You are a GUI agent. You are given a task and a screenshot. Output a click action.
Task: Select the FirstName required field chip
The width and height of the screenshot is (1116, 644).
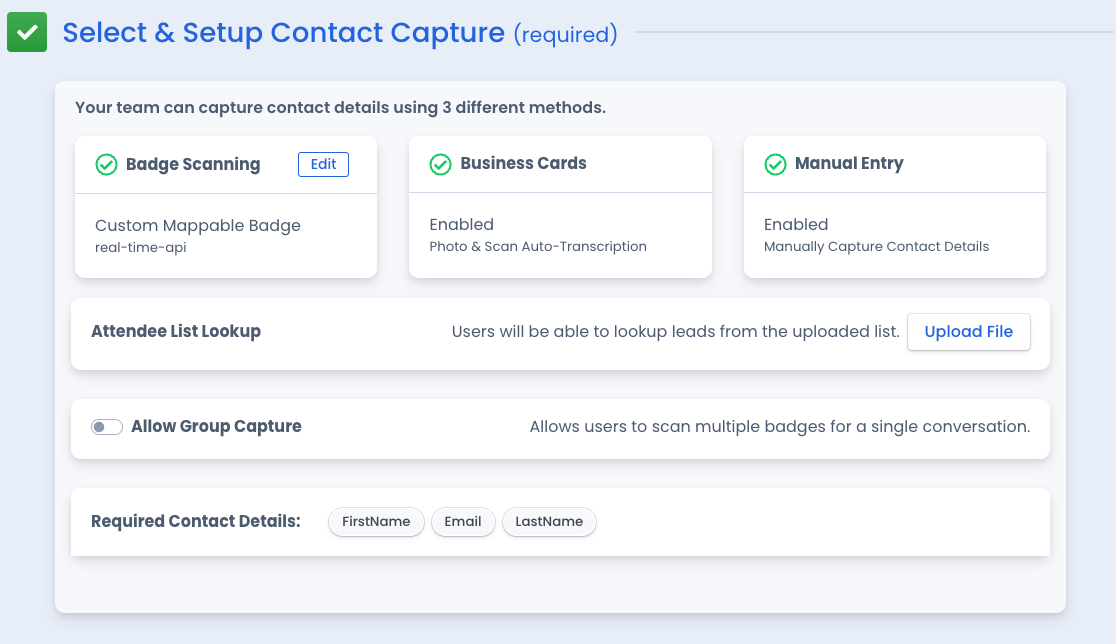tap(377, 522)
